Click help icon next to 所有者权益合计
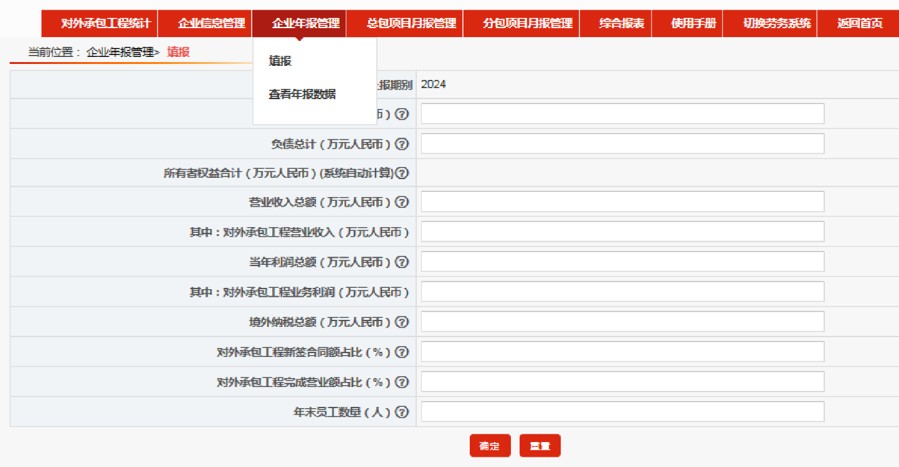This screenshot has width=899, height=467. point(403,173)
